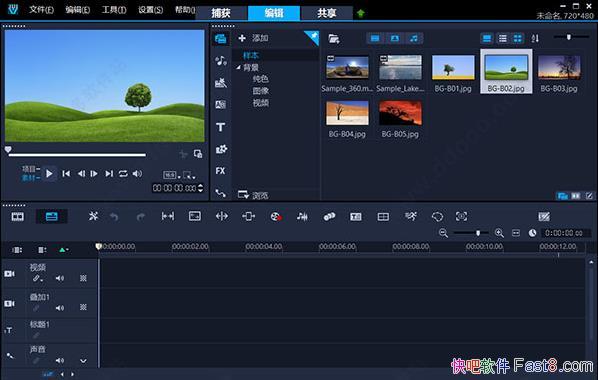This screenshot has height=380, width=598.
Task: Toggle show videos filter
Action: pos(375,38)
